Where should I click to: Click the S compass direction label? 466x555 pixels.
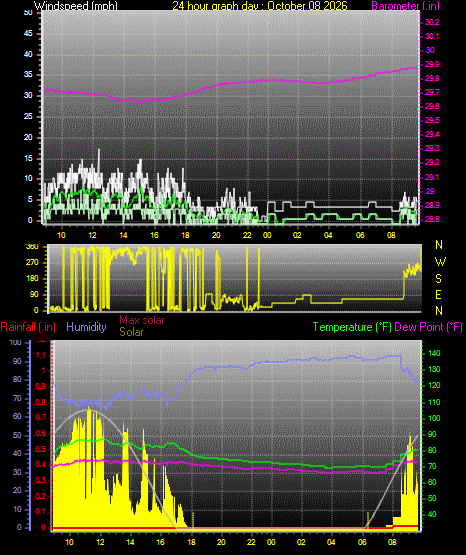tap(438, 279)
